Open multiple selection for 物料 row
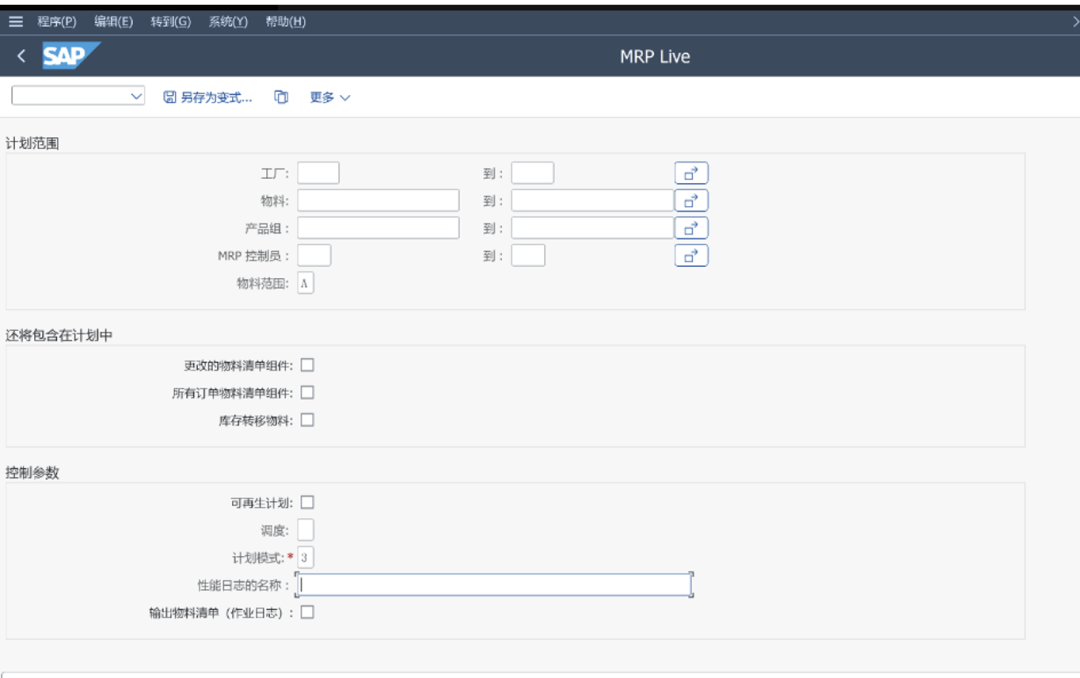 [x=691, y=201]
